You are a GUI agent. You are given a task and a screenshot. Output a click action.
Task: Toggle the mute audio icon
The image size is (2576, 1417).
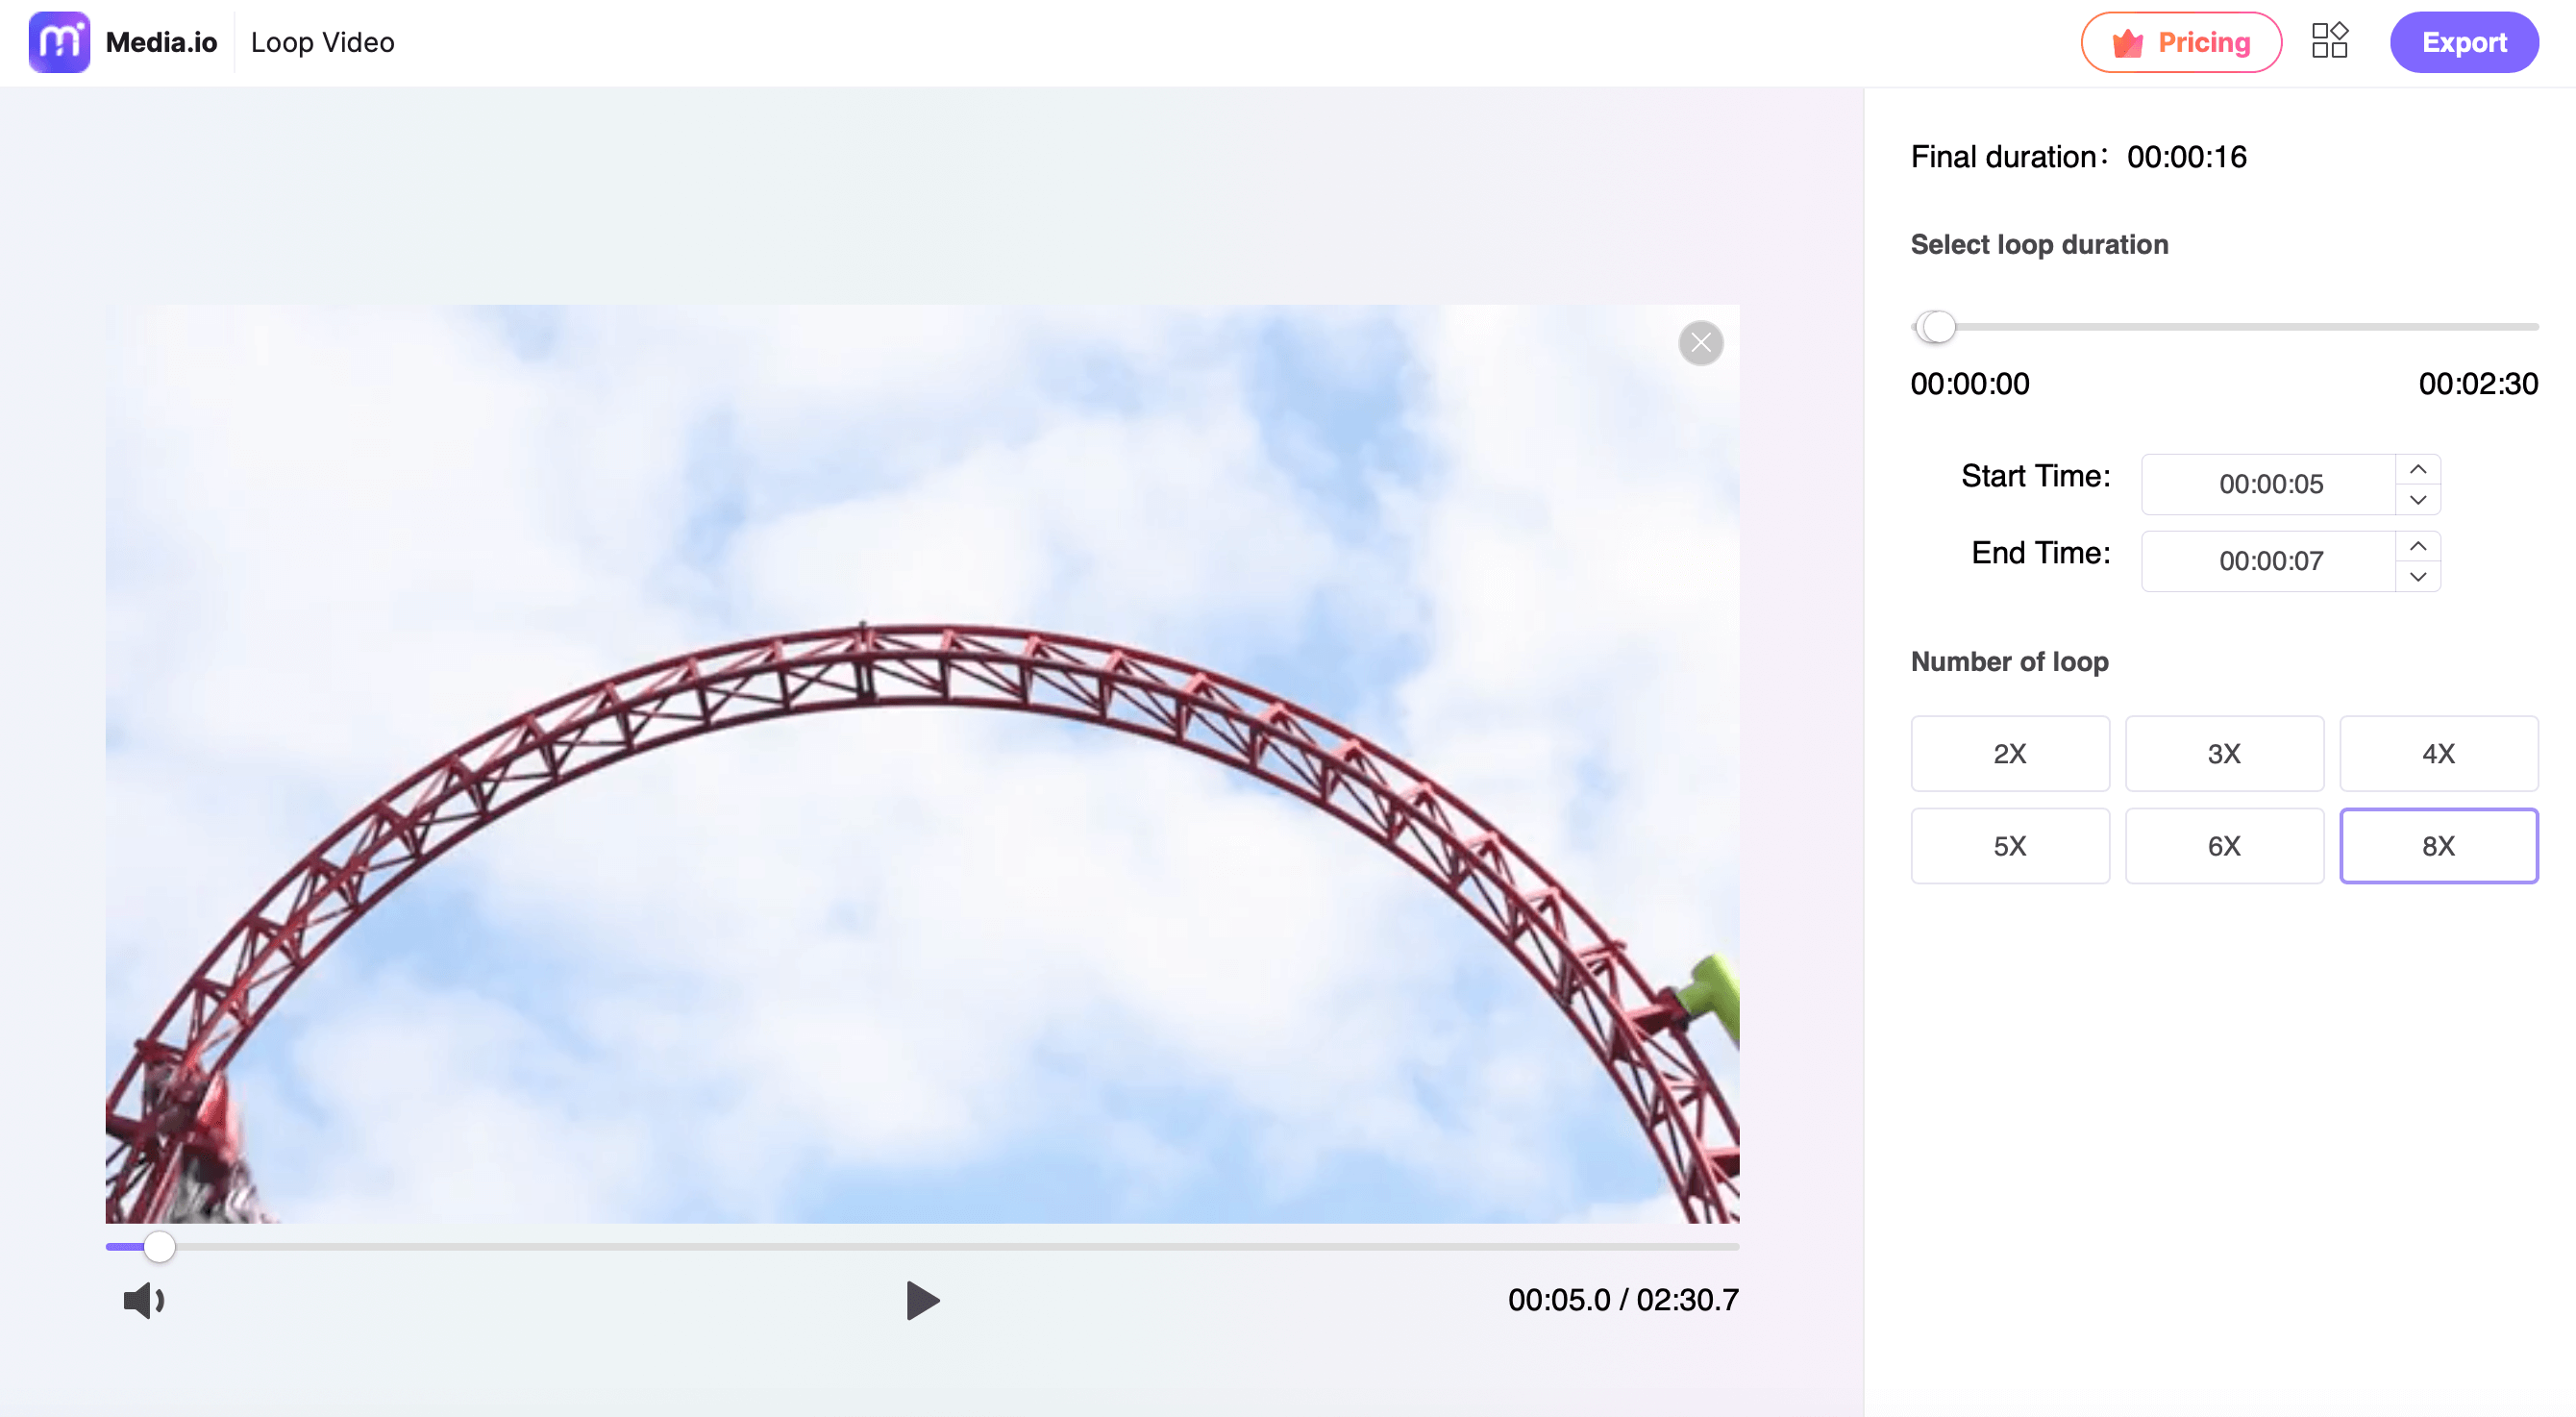143,1302
